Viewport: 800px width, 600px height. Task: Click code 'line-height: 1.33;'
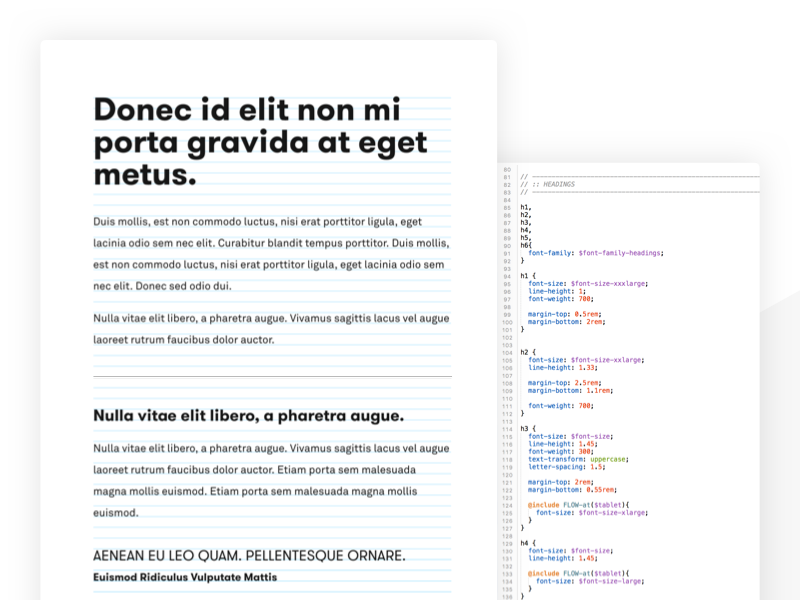click(x=563, y=368)
